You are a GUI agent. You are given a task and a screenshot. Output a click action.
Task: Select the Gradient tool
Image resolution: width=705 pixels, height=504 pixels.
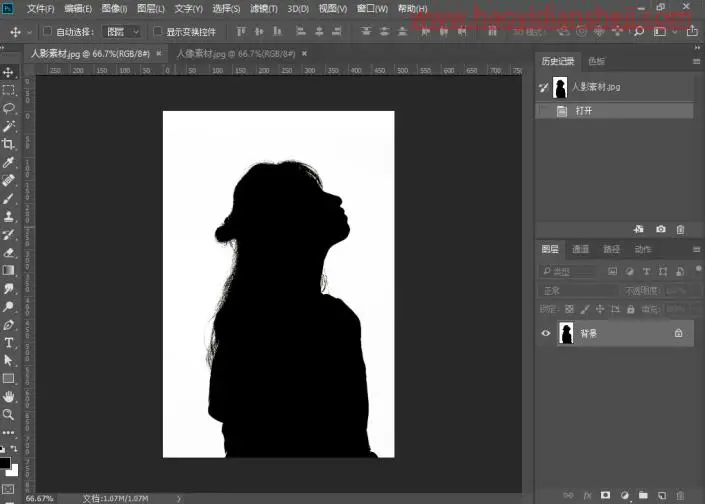(8, 270)
